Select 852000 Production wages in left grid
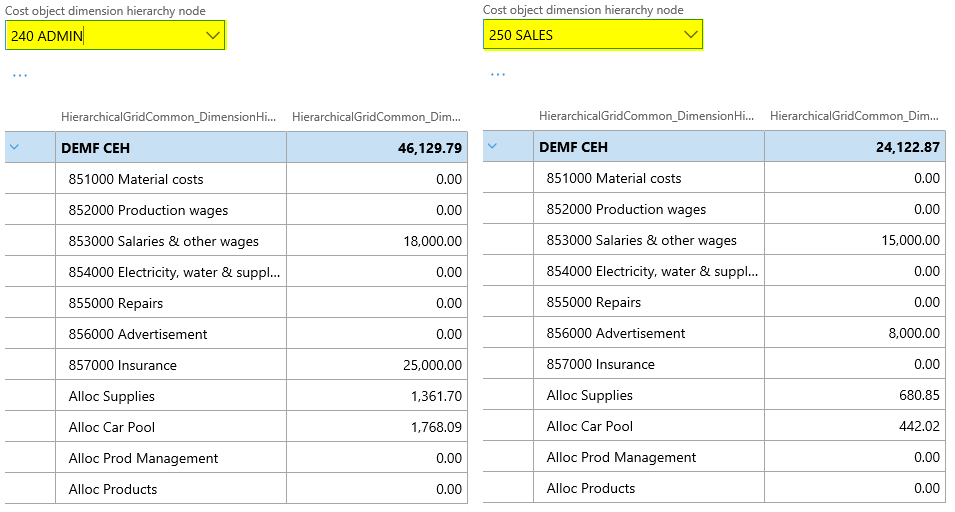This screenshot has width=955, height=512. click(x=148, y=210)
